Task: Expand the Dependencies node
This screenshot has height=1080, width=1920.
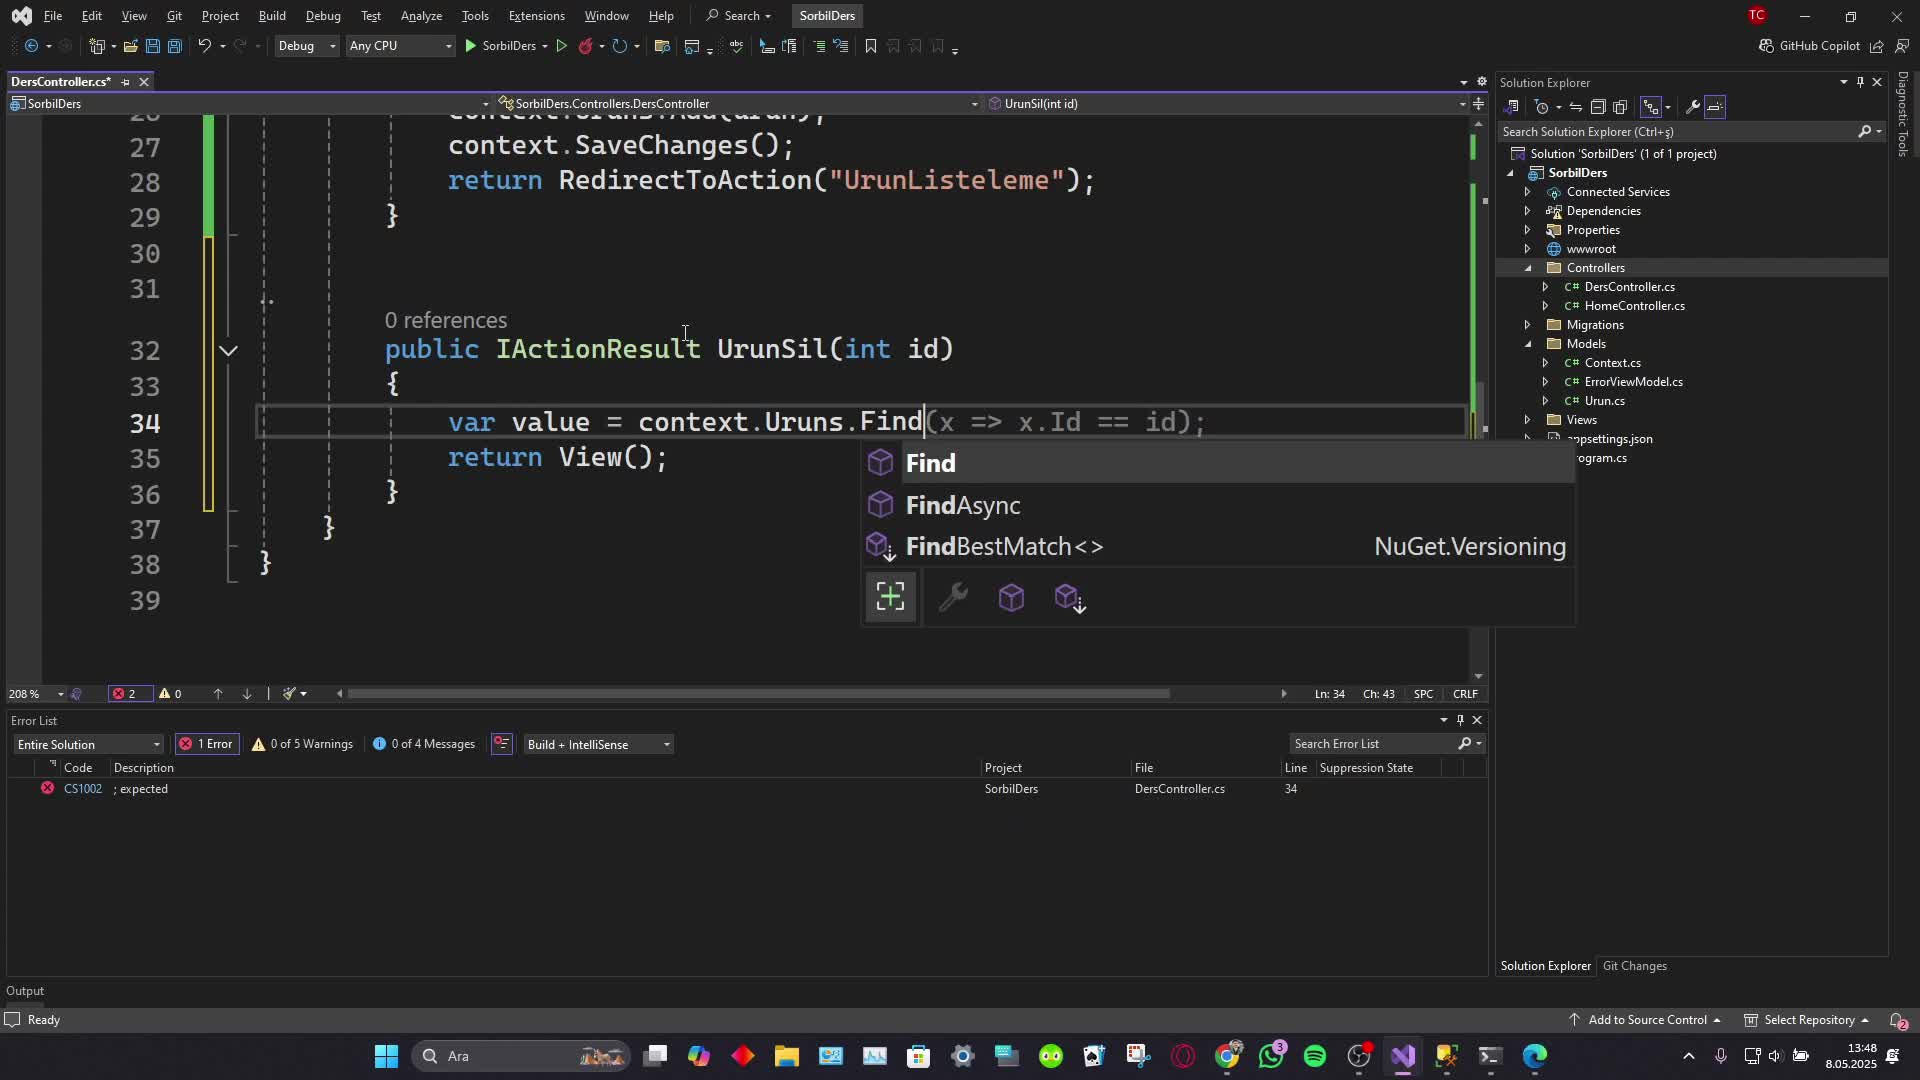Action: tap(1527, 211)
